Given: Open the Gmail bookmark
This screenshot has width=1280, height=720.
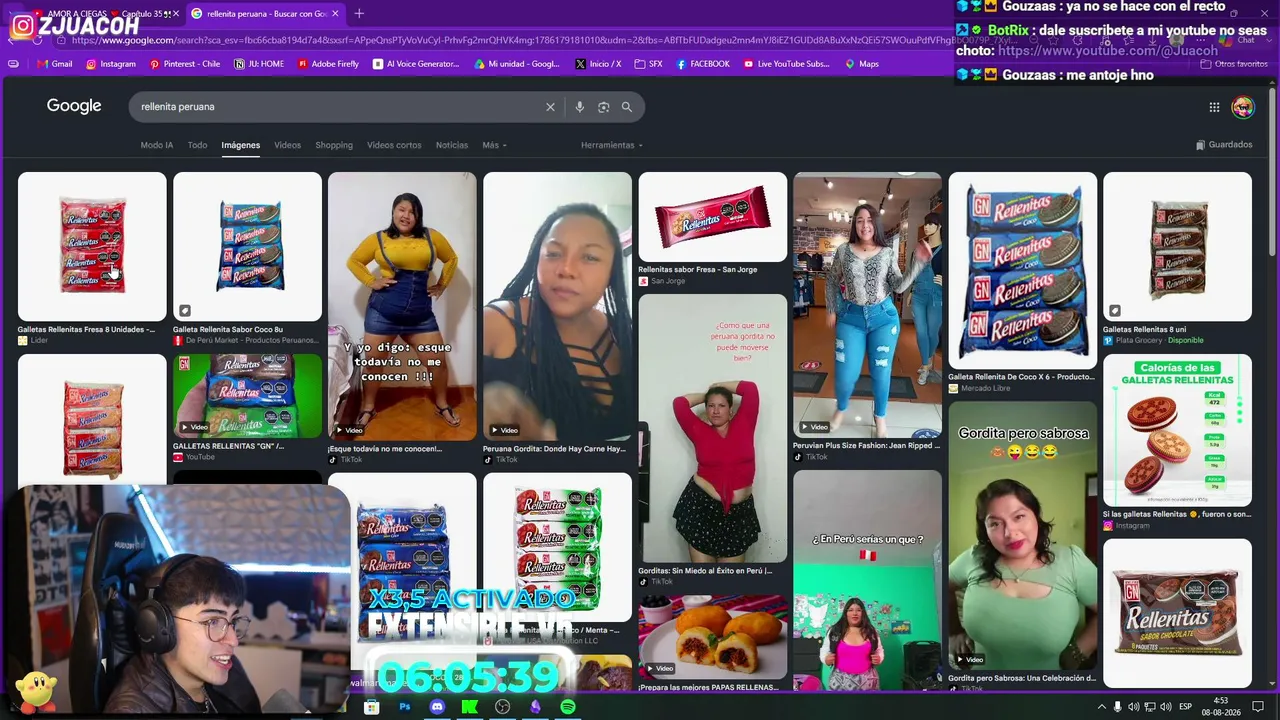Looking at the screenshot, I should pos(55,64).
